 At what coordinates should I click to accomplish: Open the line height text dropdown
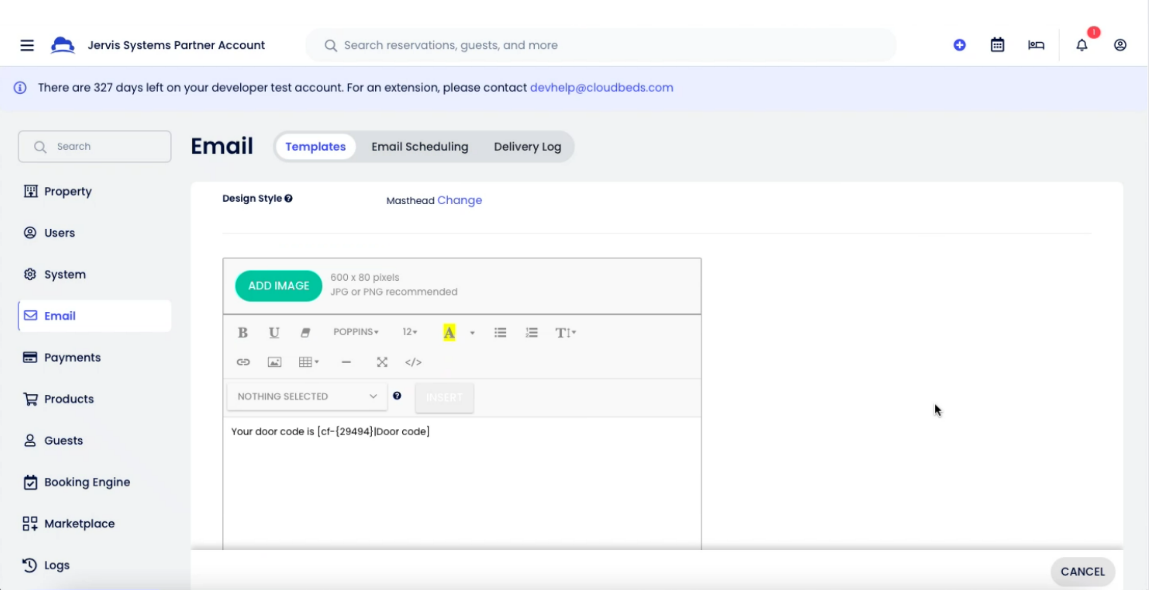566,333
